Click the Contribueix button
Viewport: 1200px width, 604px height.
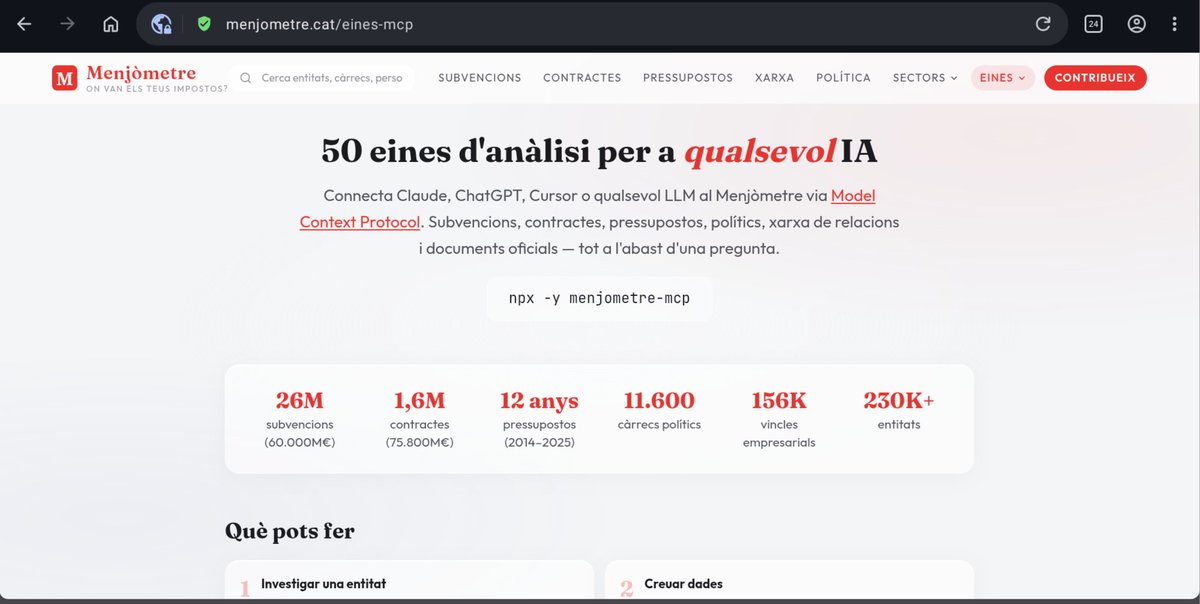[x=1095, y=78]
